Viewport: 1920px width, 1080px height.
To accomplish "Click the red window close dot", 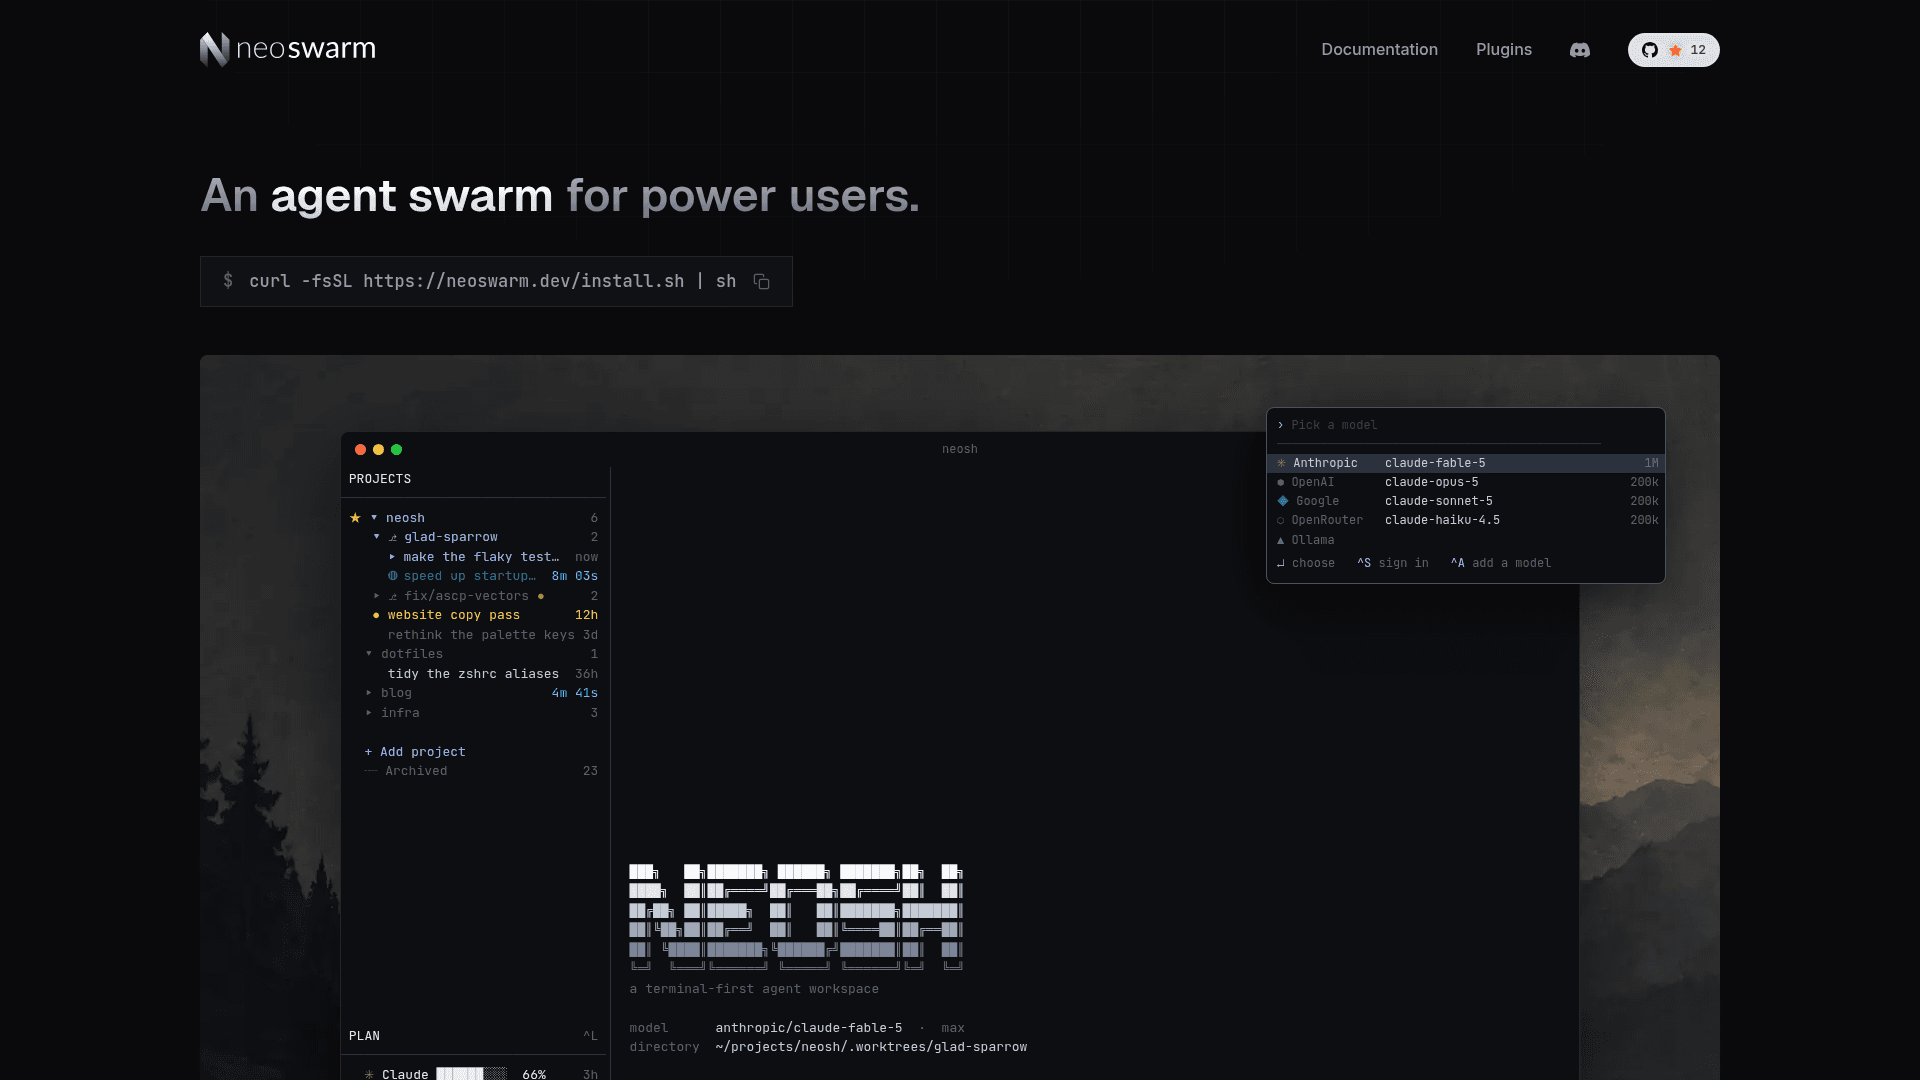I will pos(360,450).
